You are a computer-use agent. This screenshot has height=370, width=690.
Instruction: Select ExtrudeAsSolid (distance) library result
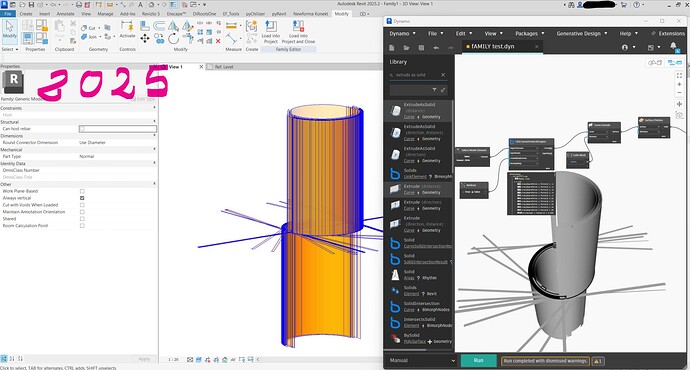pos(418,110)
